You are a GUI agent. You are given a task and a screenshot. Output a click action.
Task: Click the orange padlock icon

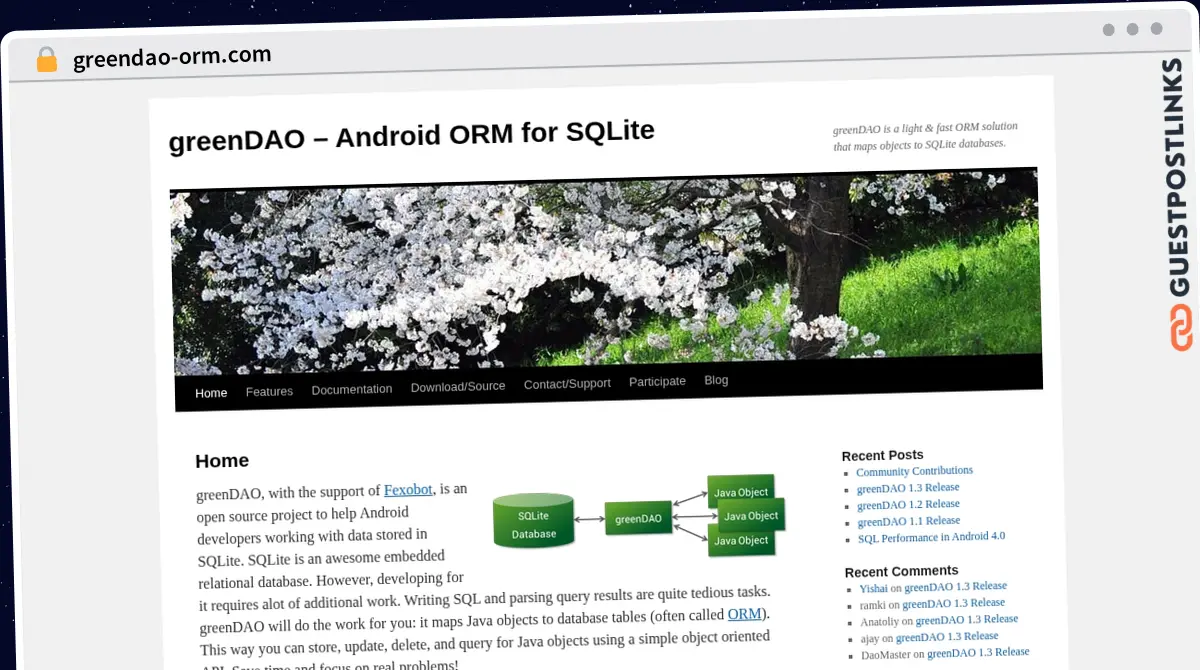[x=46, y=60]
